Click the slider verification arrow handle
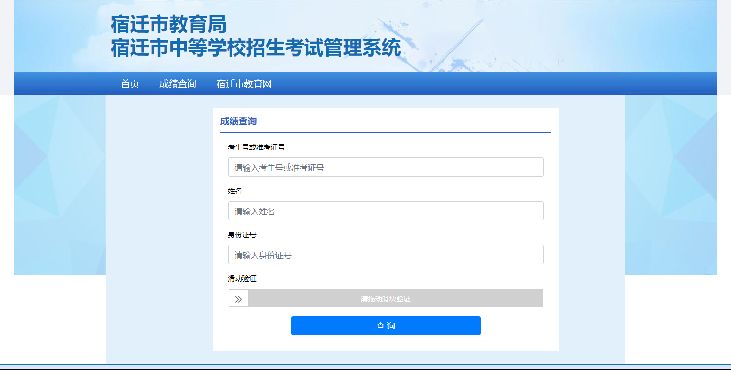 [238, 299]
